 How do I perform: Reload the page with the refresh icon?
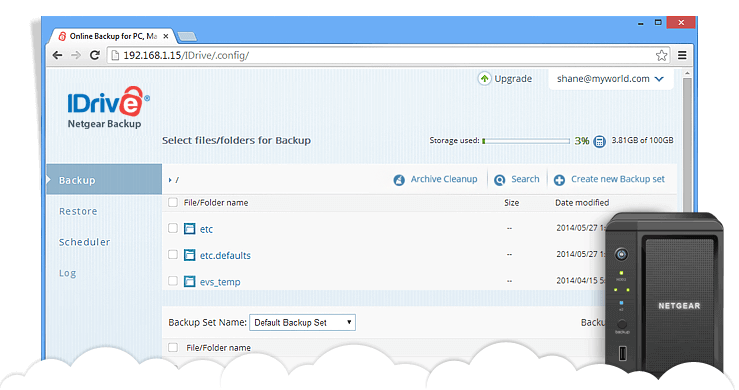pos(95,55)
